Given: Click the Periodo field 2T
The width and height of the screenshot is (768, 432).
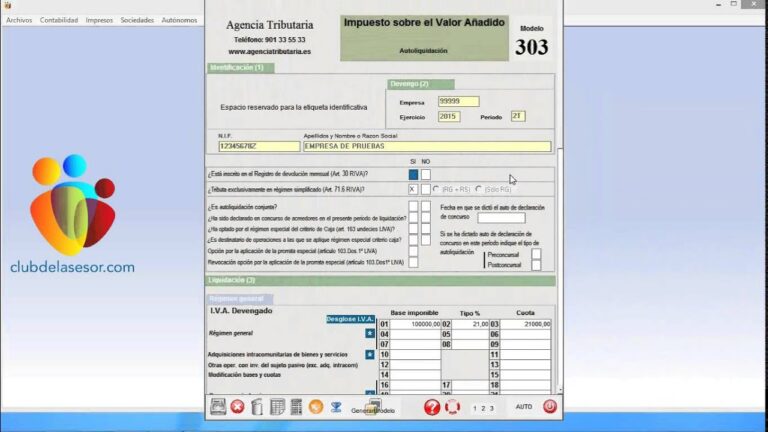Looking at the screenshot, I should [x=518, y=116].
